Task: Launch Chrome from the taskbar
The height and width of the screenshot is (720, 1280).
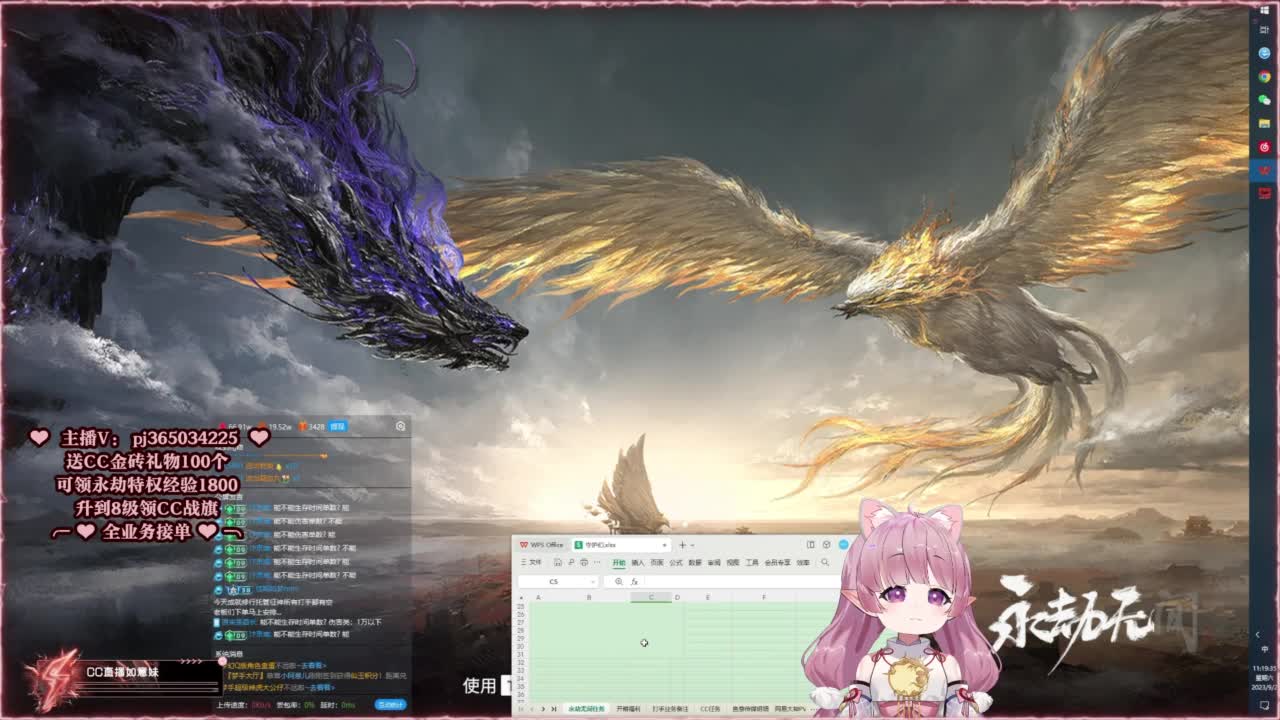Action: (1264, 77)
